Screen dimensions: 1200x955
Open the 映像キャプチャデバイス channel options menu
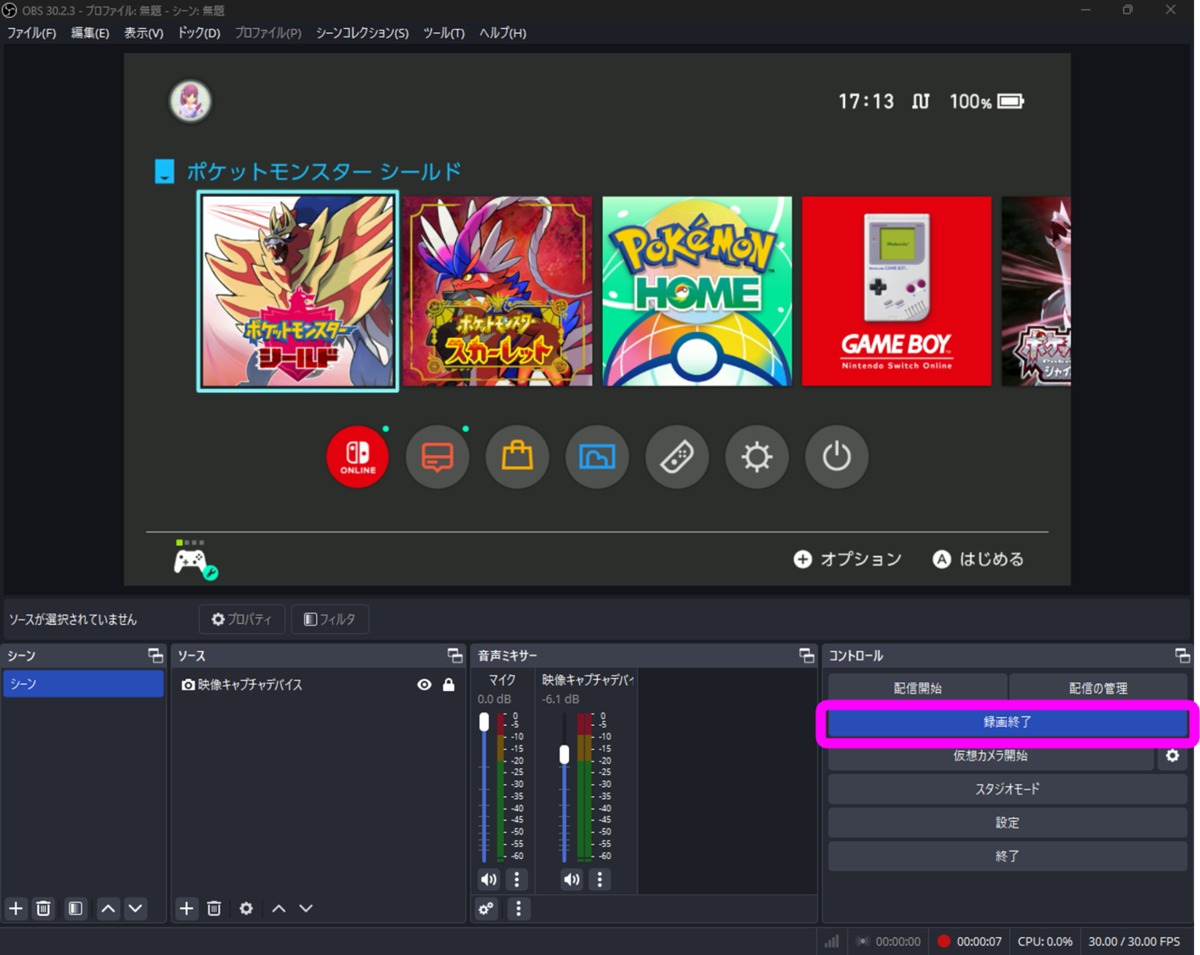pos(599,880)
